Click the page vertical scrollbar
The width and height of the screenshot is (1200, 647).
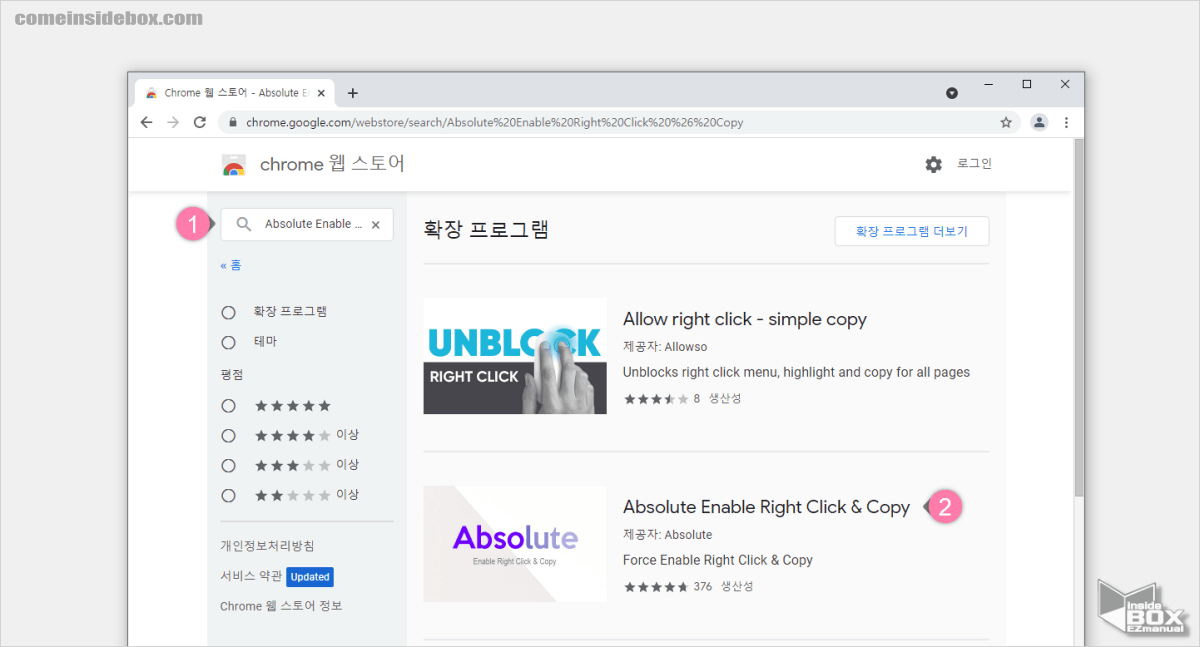point(1078,318)
